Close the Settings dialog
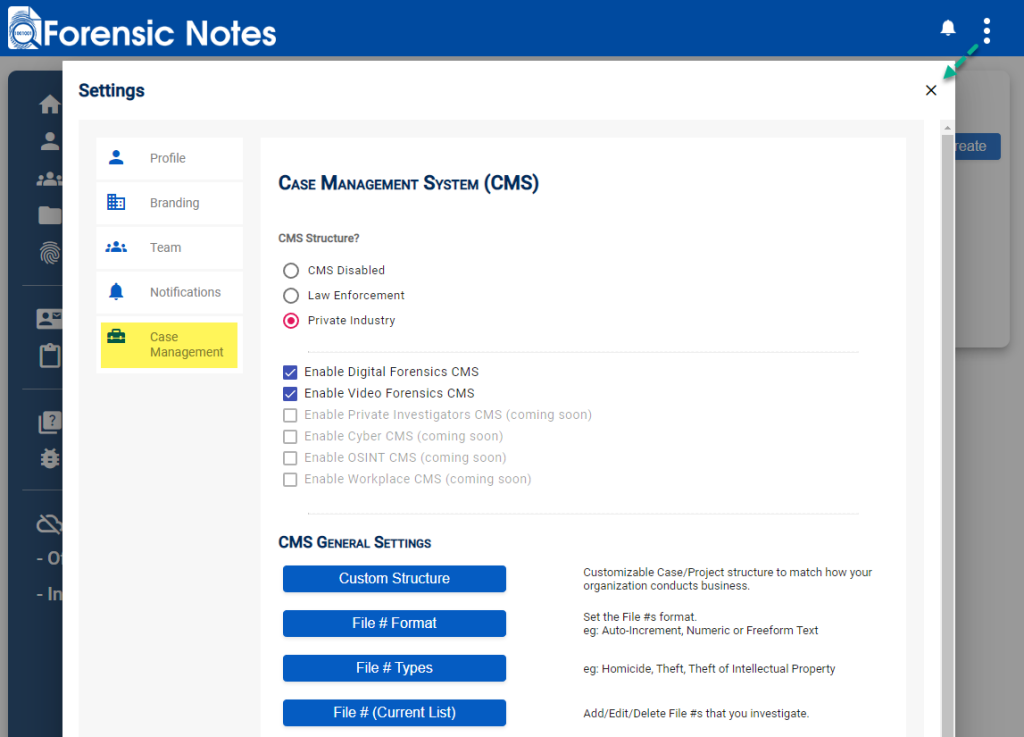The width and height of the screenshot is (1024, 737). click(x=931, y=90)
